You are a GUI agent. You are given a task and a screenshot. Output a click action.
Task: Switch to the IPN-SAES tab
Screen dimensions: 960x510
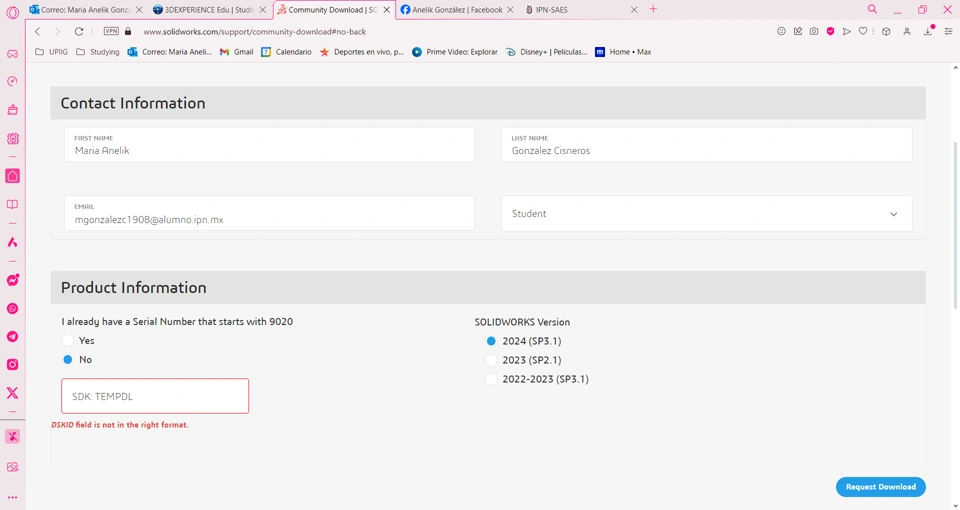point(580,10)
